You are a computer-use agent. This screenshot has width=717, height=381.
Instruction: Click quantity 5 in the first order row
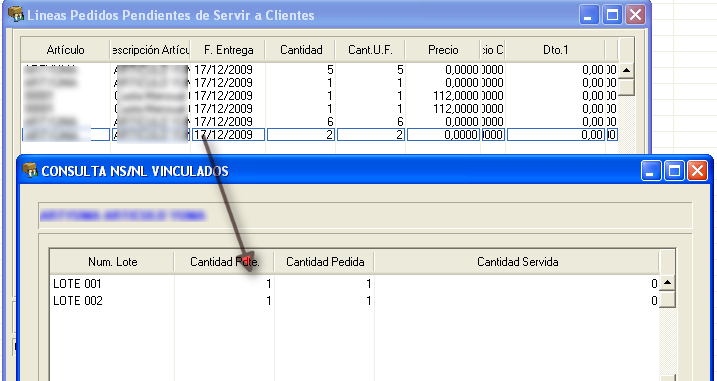tap(300, 70)
